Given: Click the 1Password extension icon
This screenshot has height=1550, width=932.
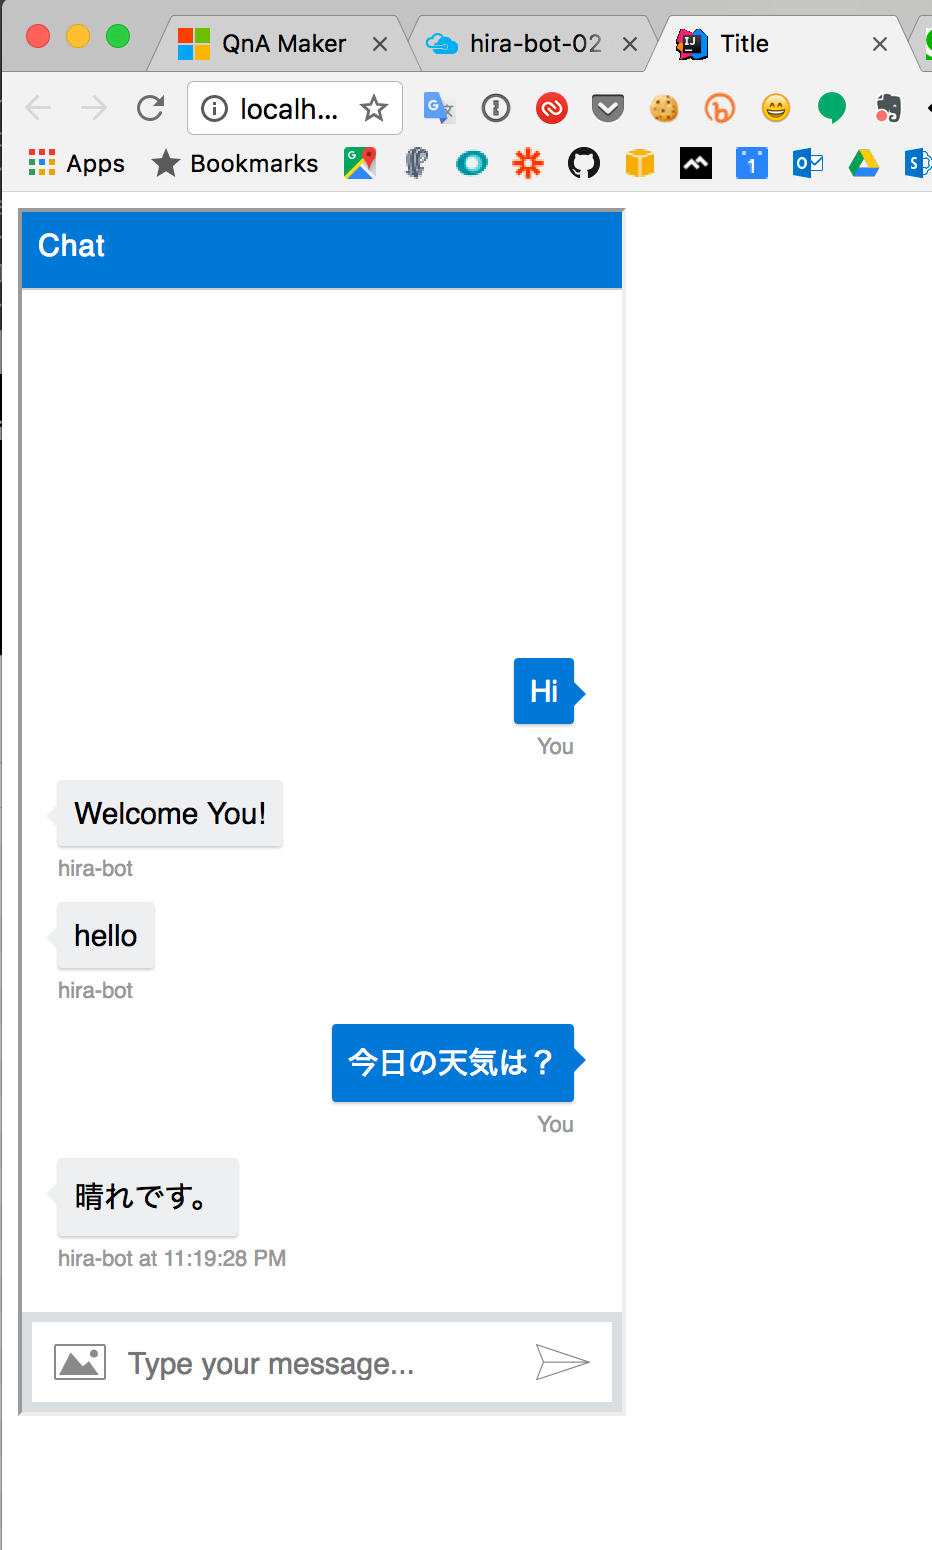Looking at the screenshot, I should point(495,108).
